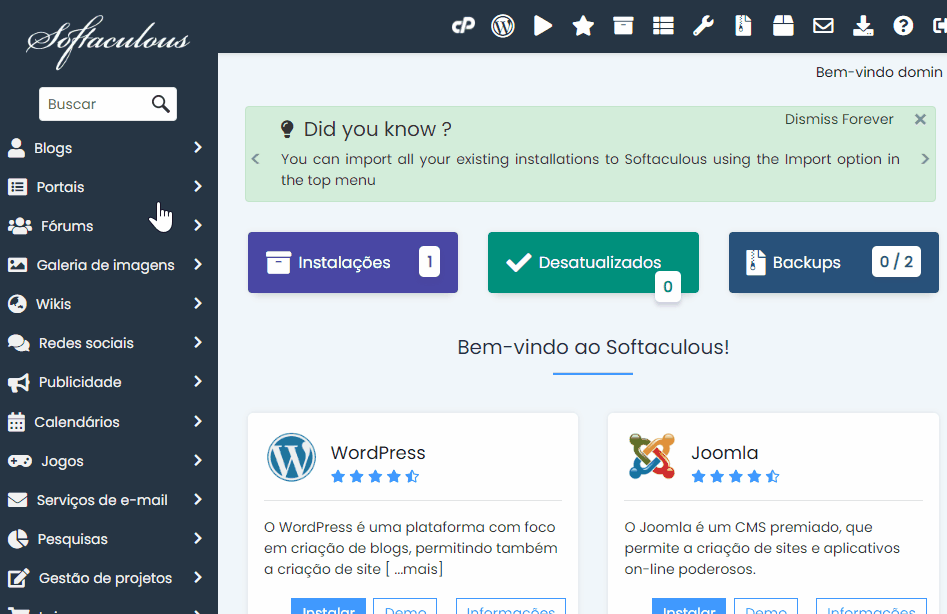947x614 pixels.
Task: Open the Instalações summary button
Action: coord(353,263)
